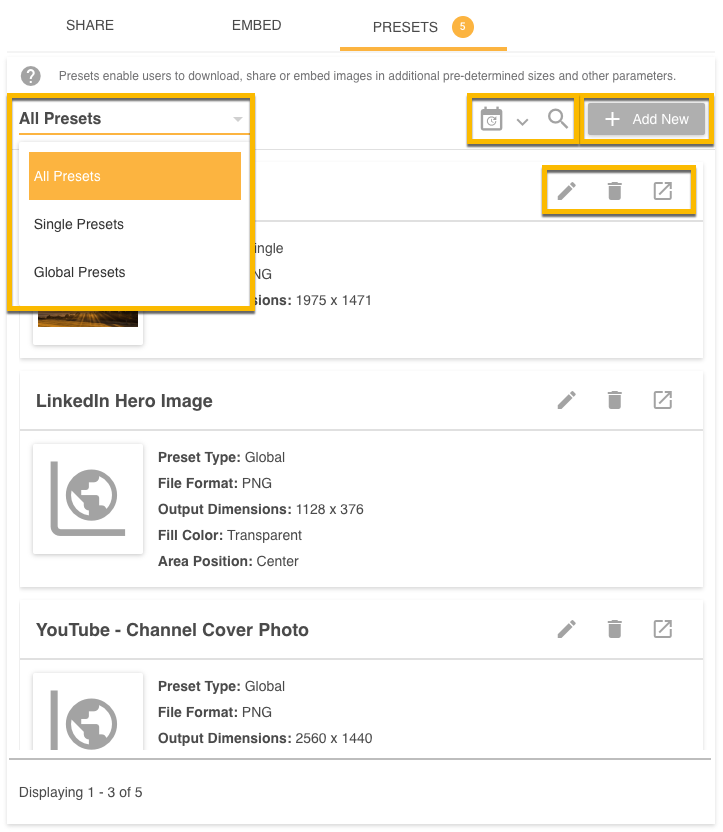Open the search magnifier icon
This screenshot has height=832, width=723.
tap(558, 119)
